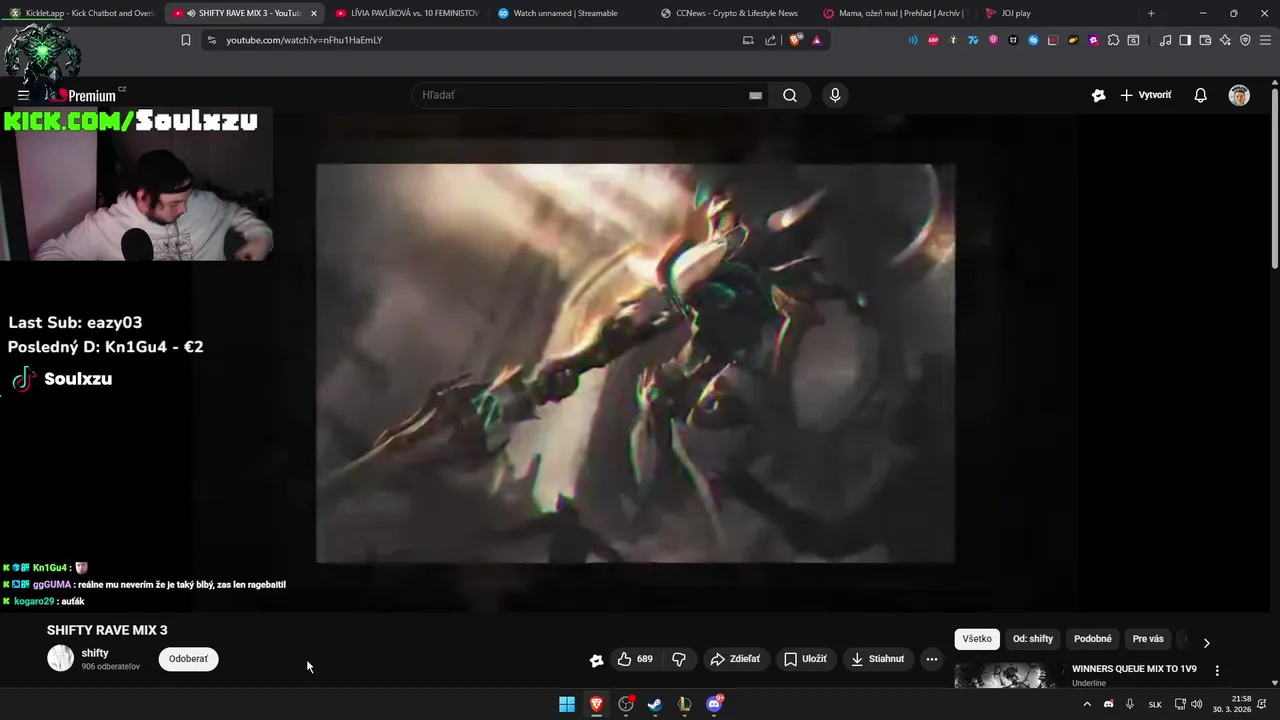Toggle the browser sidebar panel
The height and width of the screenshot is (720, 1280).
point(1185,40)
